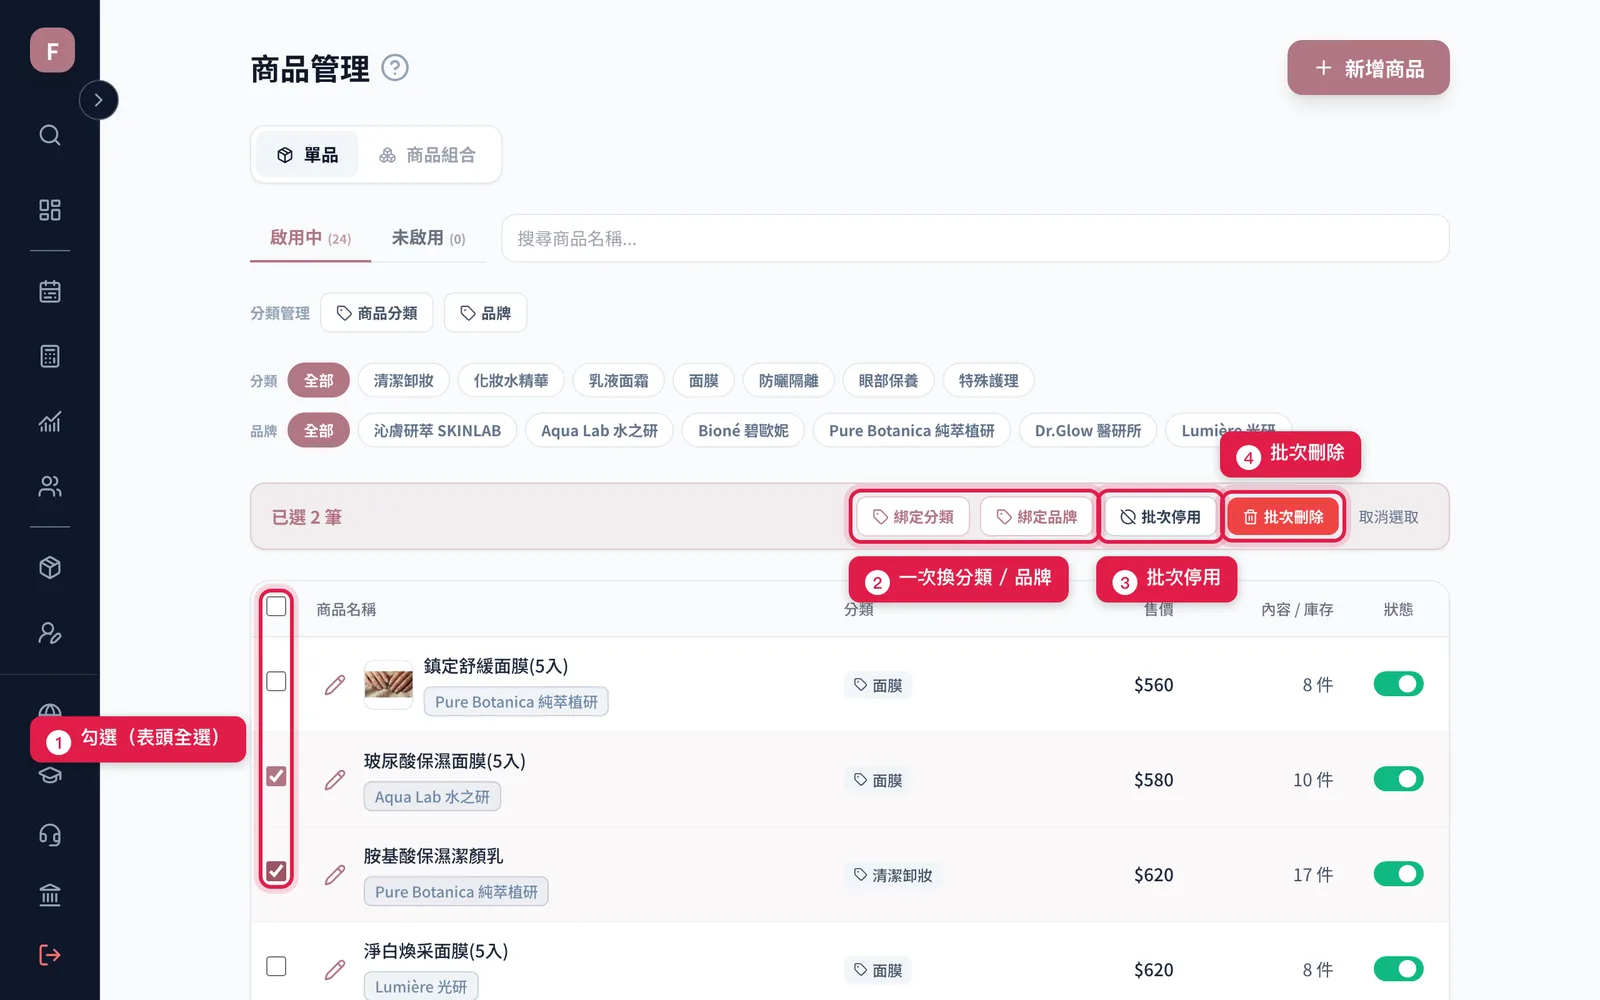Open the sidebar search icon

pos(50,135)
